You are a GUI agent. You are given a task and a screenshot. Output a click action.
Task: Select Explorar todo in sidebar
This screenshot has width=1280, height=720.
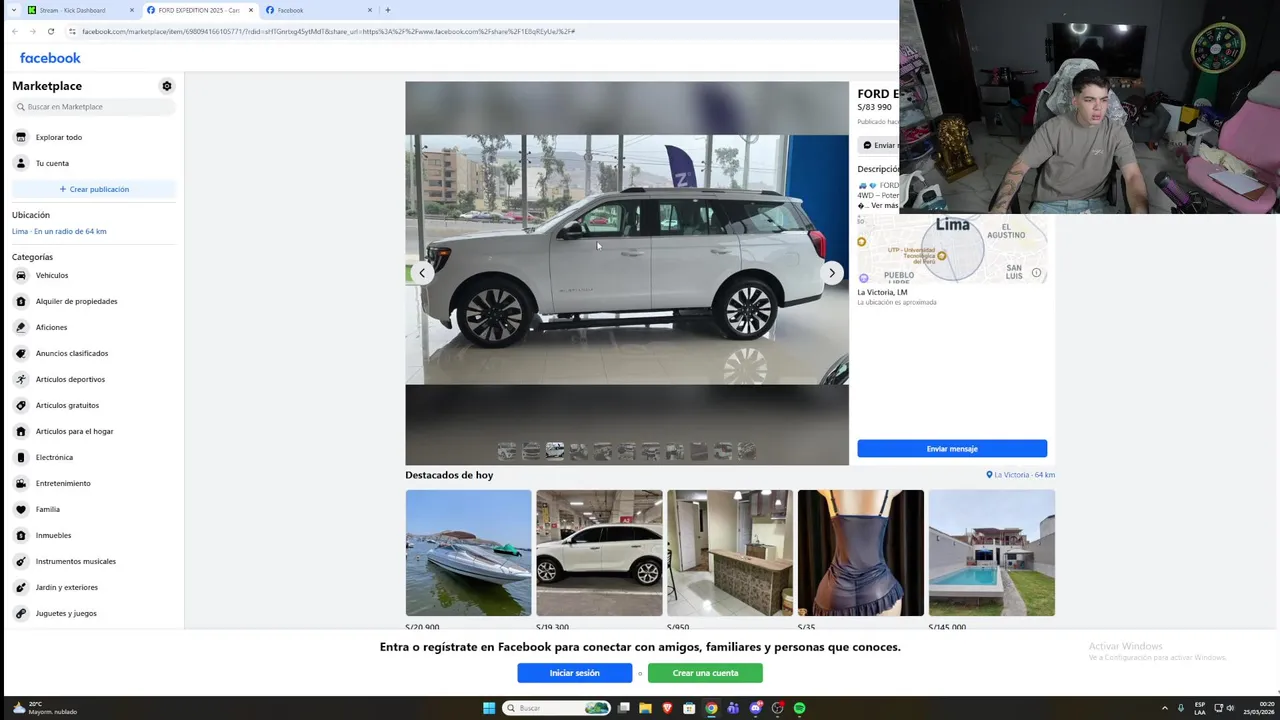pyautogui.click(x=94, y=137)
